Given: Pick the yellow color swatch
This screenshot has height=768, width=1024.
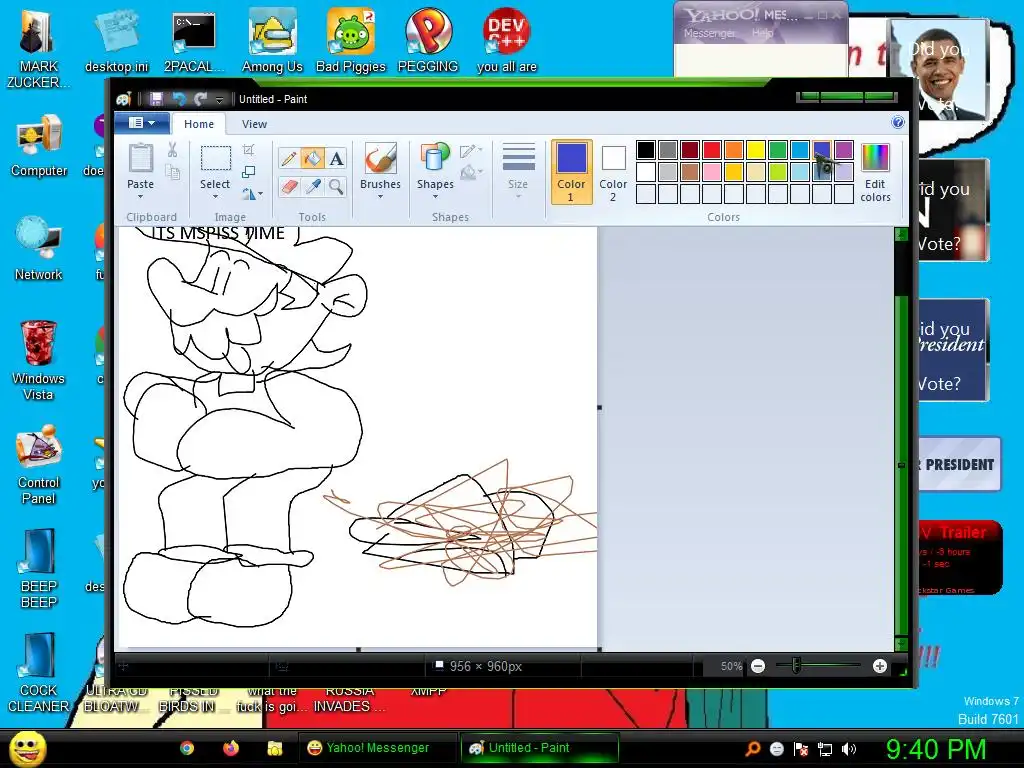Looking at the screenshot, I should coord(756,150).
